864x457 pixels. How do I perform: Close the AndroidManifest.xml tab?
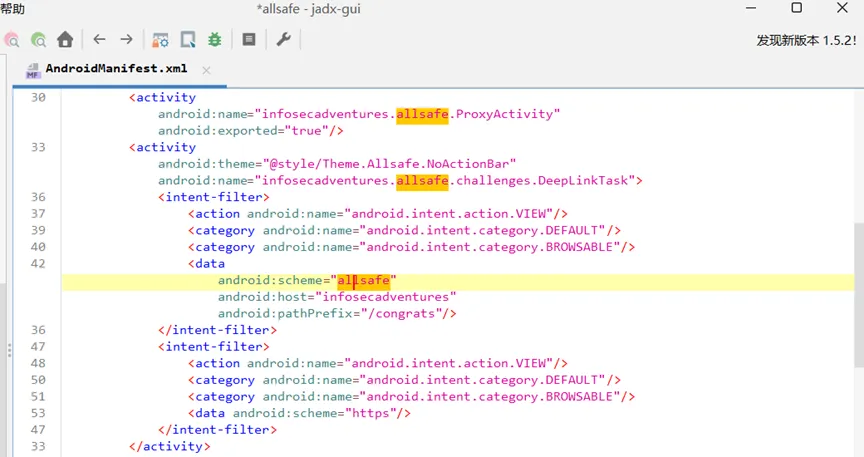point(206,71)
